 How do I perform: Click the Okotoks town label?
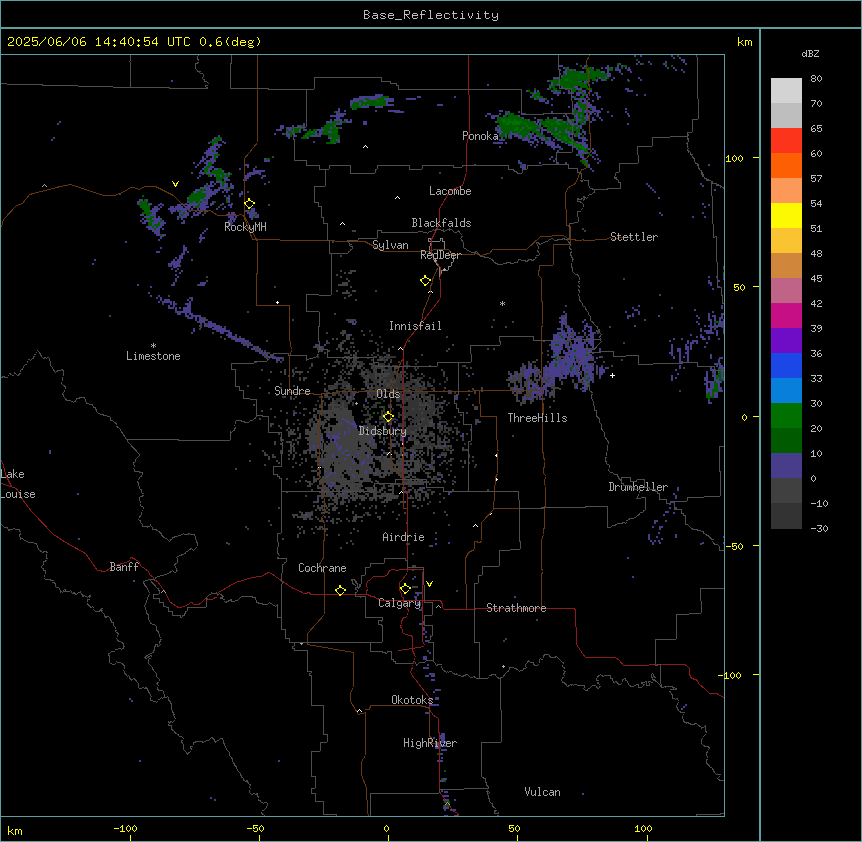pyautogui.click(x=412, y=700)
